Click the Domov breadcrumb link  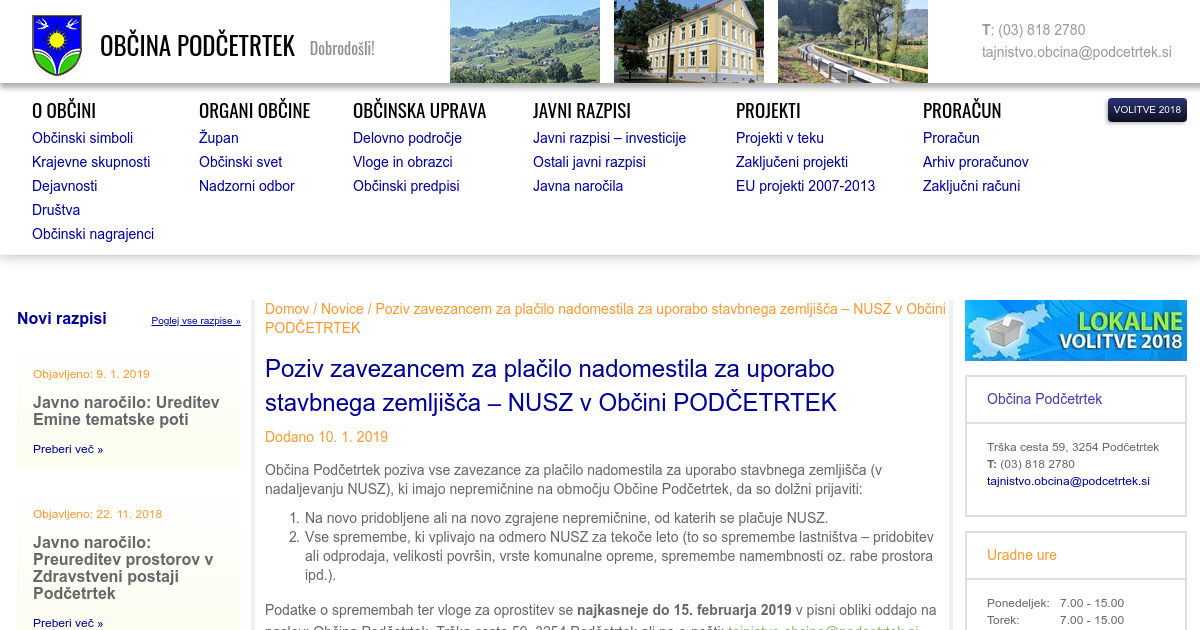pos(287,309)
